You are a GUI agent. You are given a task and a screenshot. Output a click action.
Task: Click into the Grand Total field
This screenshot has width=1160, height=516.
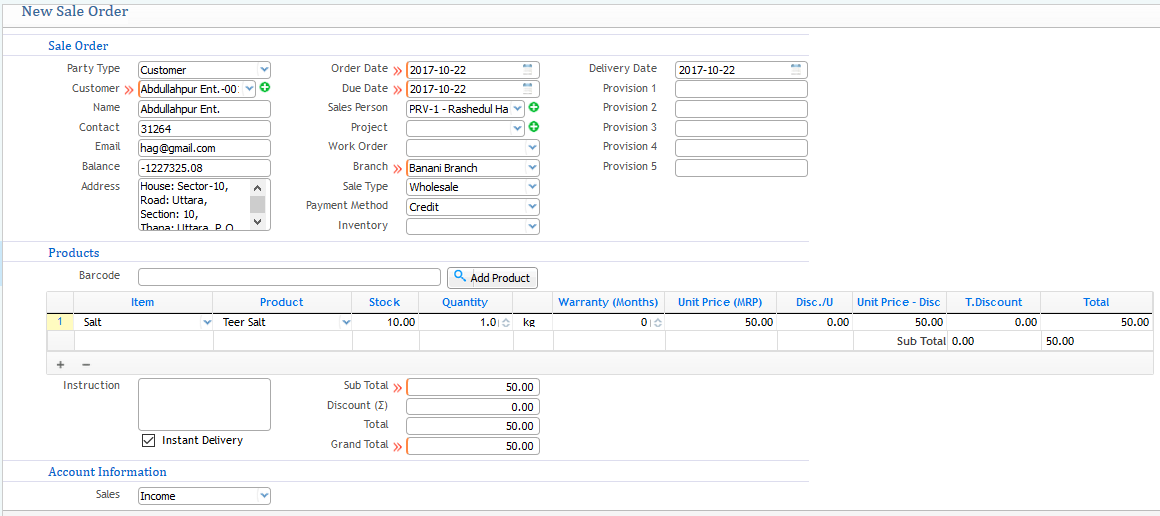473,446
